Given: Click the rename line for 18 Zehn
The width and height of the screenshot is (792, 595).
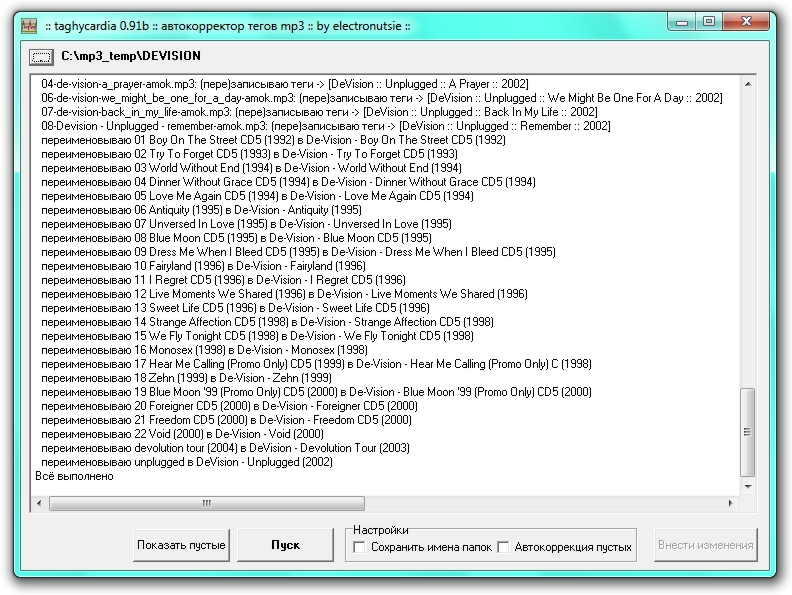Looking at the screenshot, I should (186, 378).
